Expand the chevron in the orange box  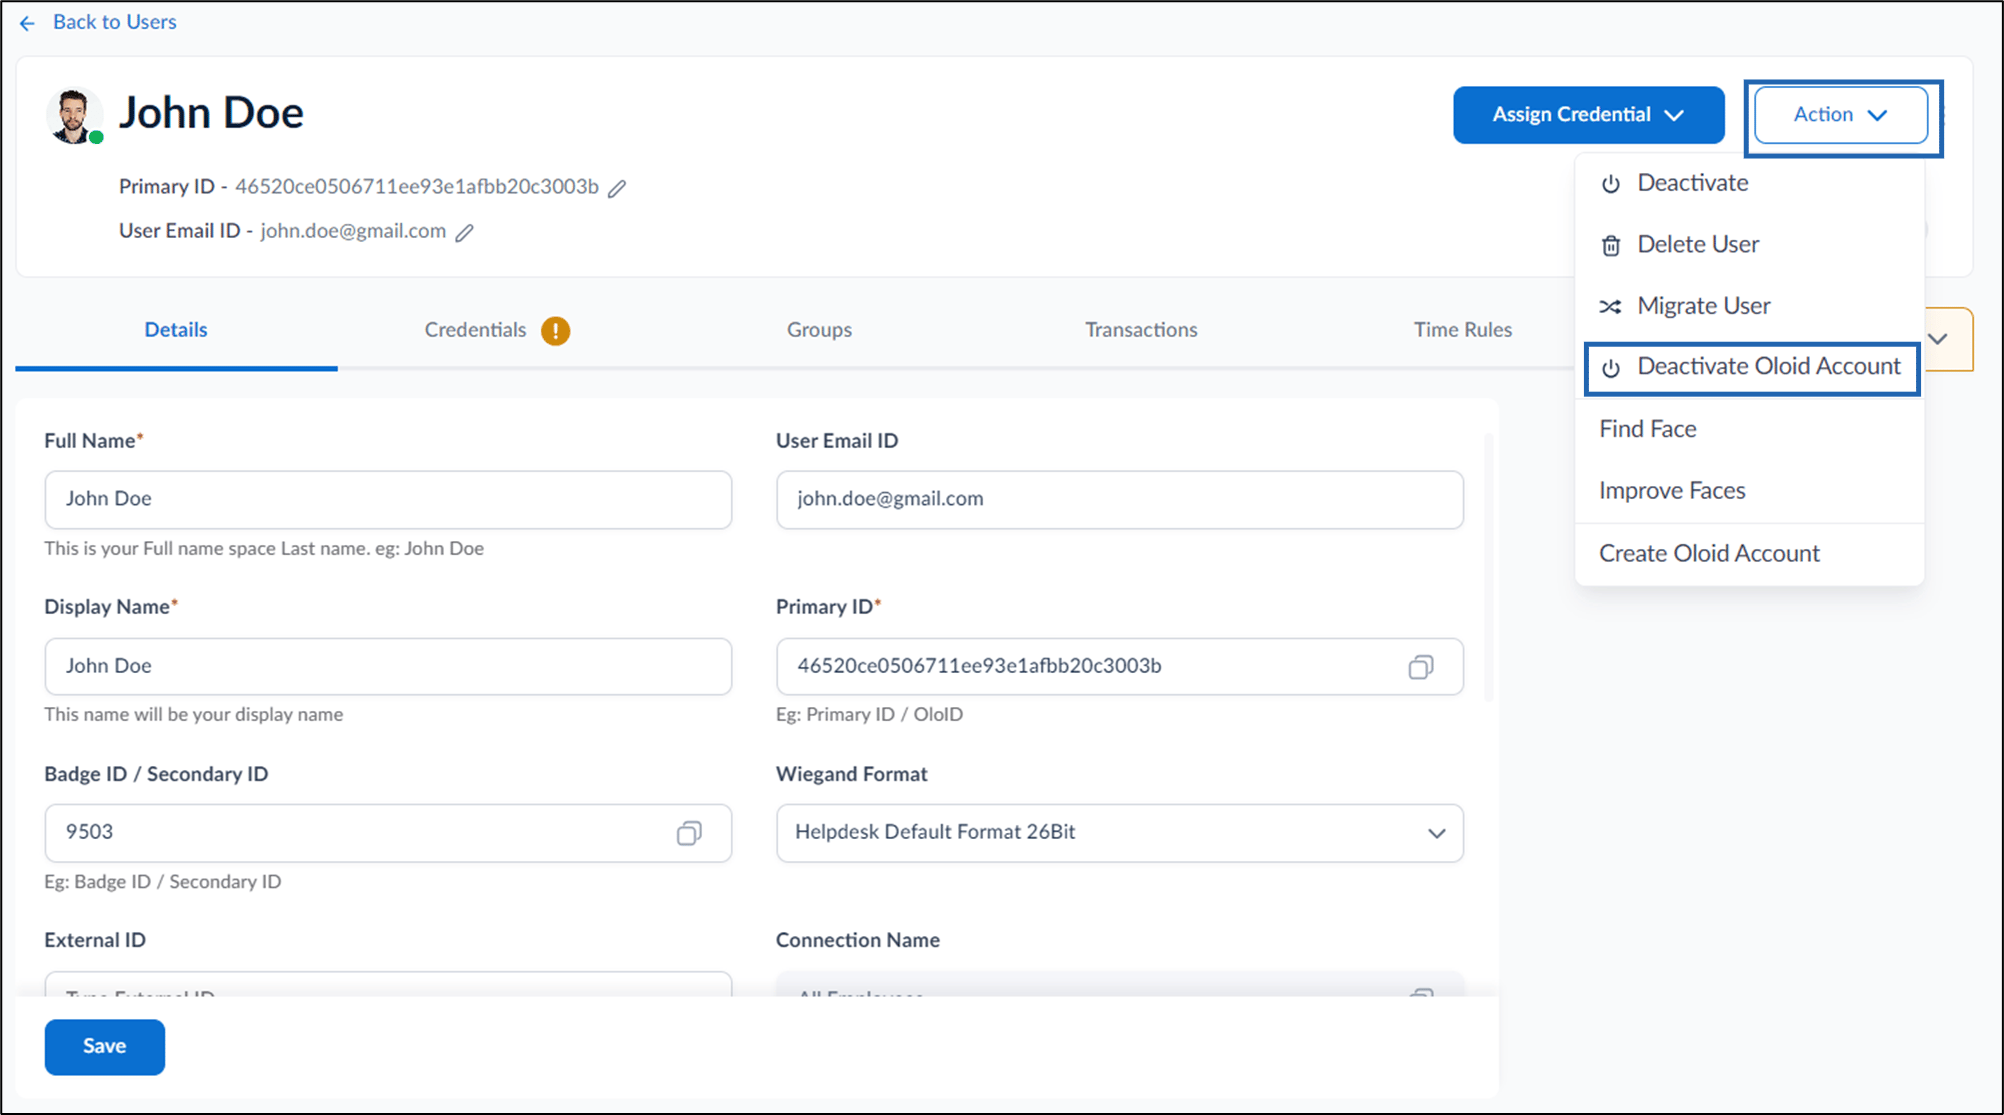tap(1938, 339)
